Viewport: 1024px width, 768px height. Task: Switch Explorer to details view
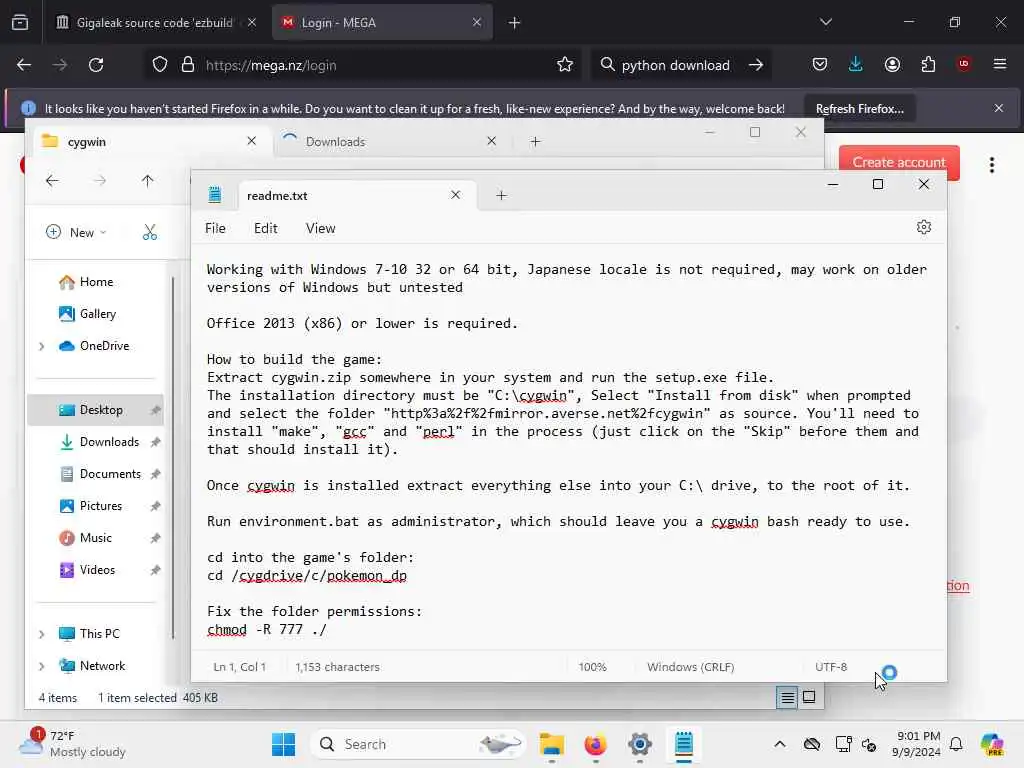[x=788, y=697]
